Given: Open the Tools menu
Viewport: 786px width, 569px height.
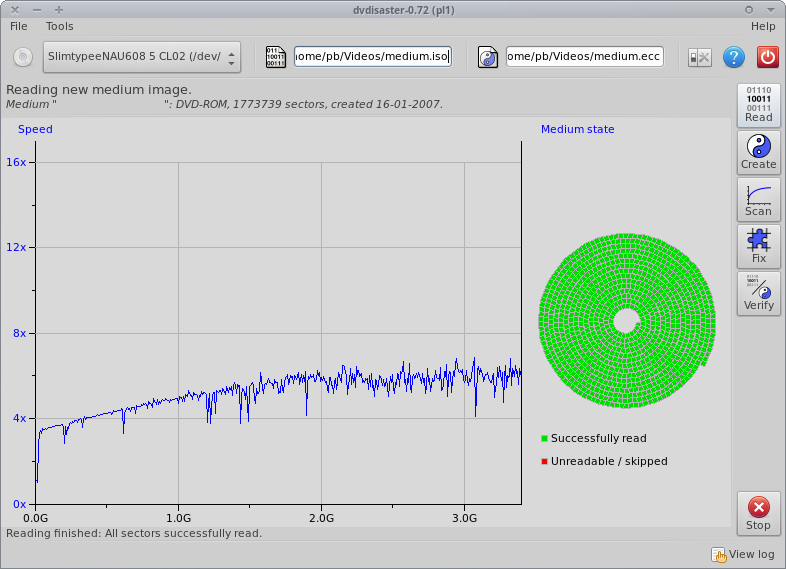Looking at the screenshot, I should click(x=59, y=26).
